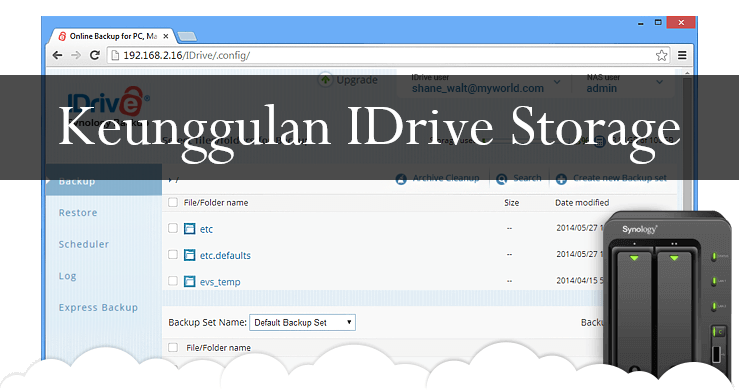Go back with the browser back arrow
Viewport: 739px width, 390px height.
point(57,55)
